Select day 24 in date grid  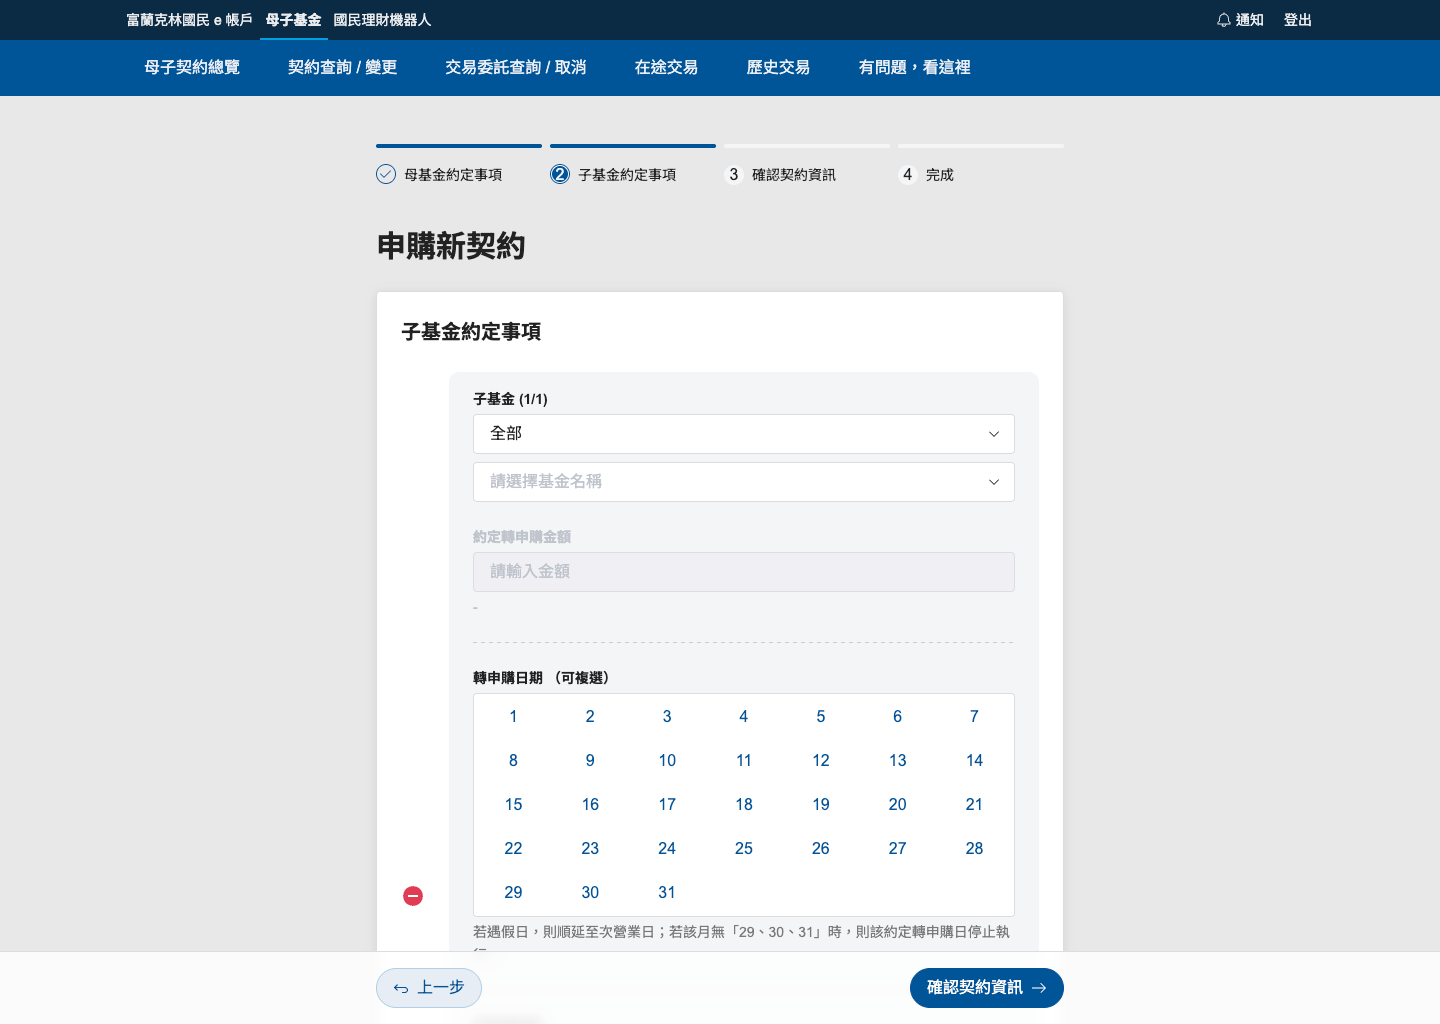(x=667, y=848)
